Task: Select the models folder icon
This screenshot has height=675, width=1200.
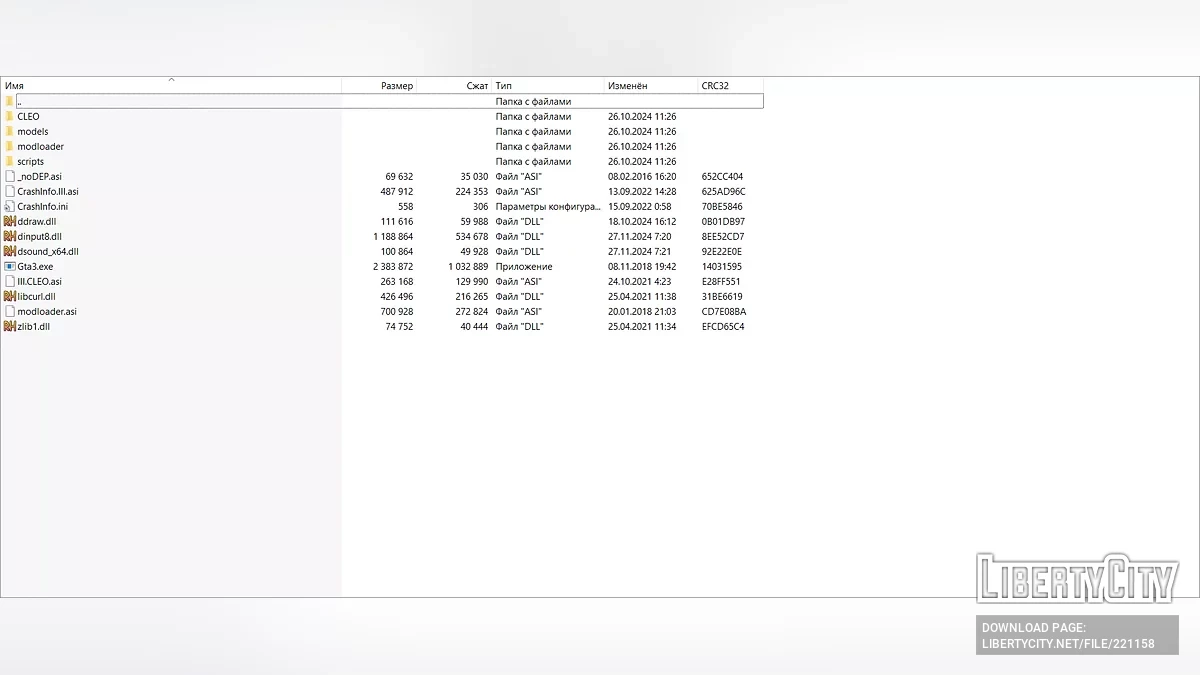Action: pos(10,132)
